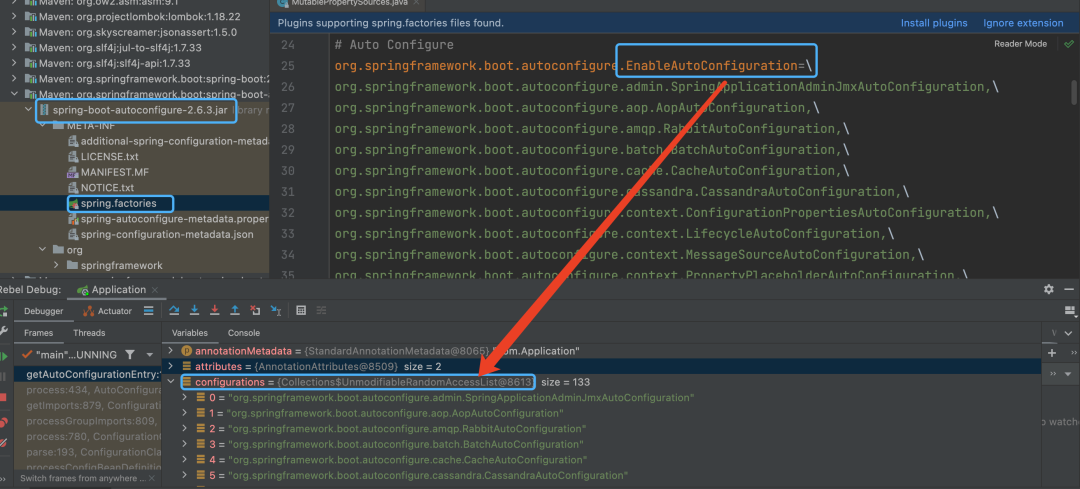Expand the attributes variable
The height and width of the screenshot is (489, 1080).
pyautogui.click(x=172, y=366)
